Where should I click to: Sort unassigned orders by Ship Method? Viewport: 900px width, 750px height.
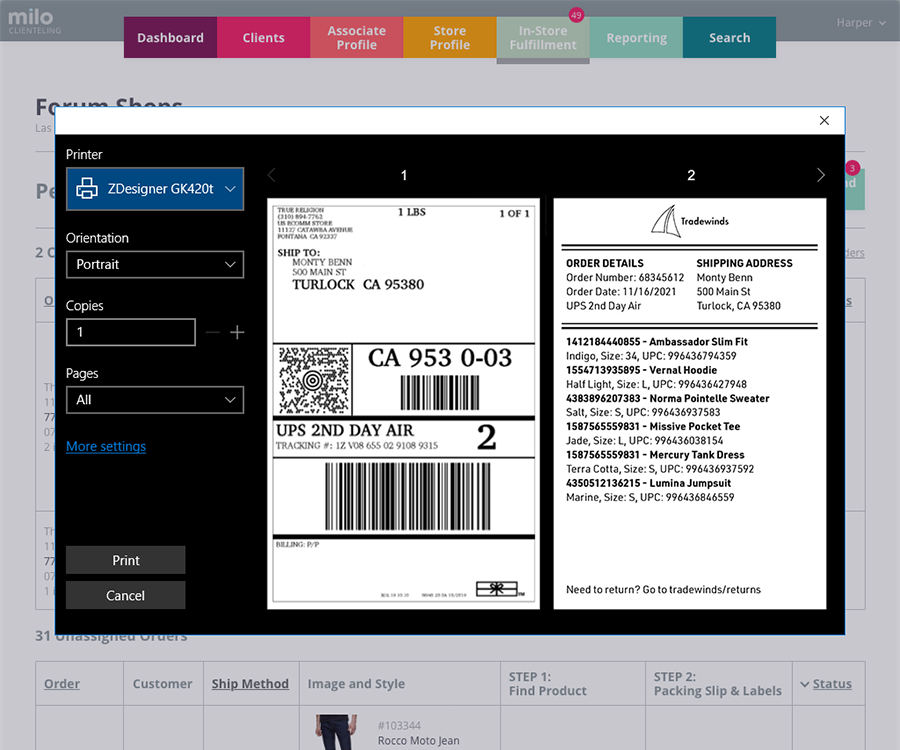(250, 684)
